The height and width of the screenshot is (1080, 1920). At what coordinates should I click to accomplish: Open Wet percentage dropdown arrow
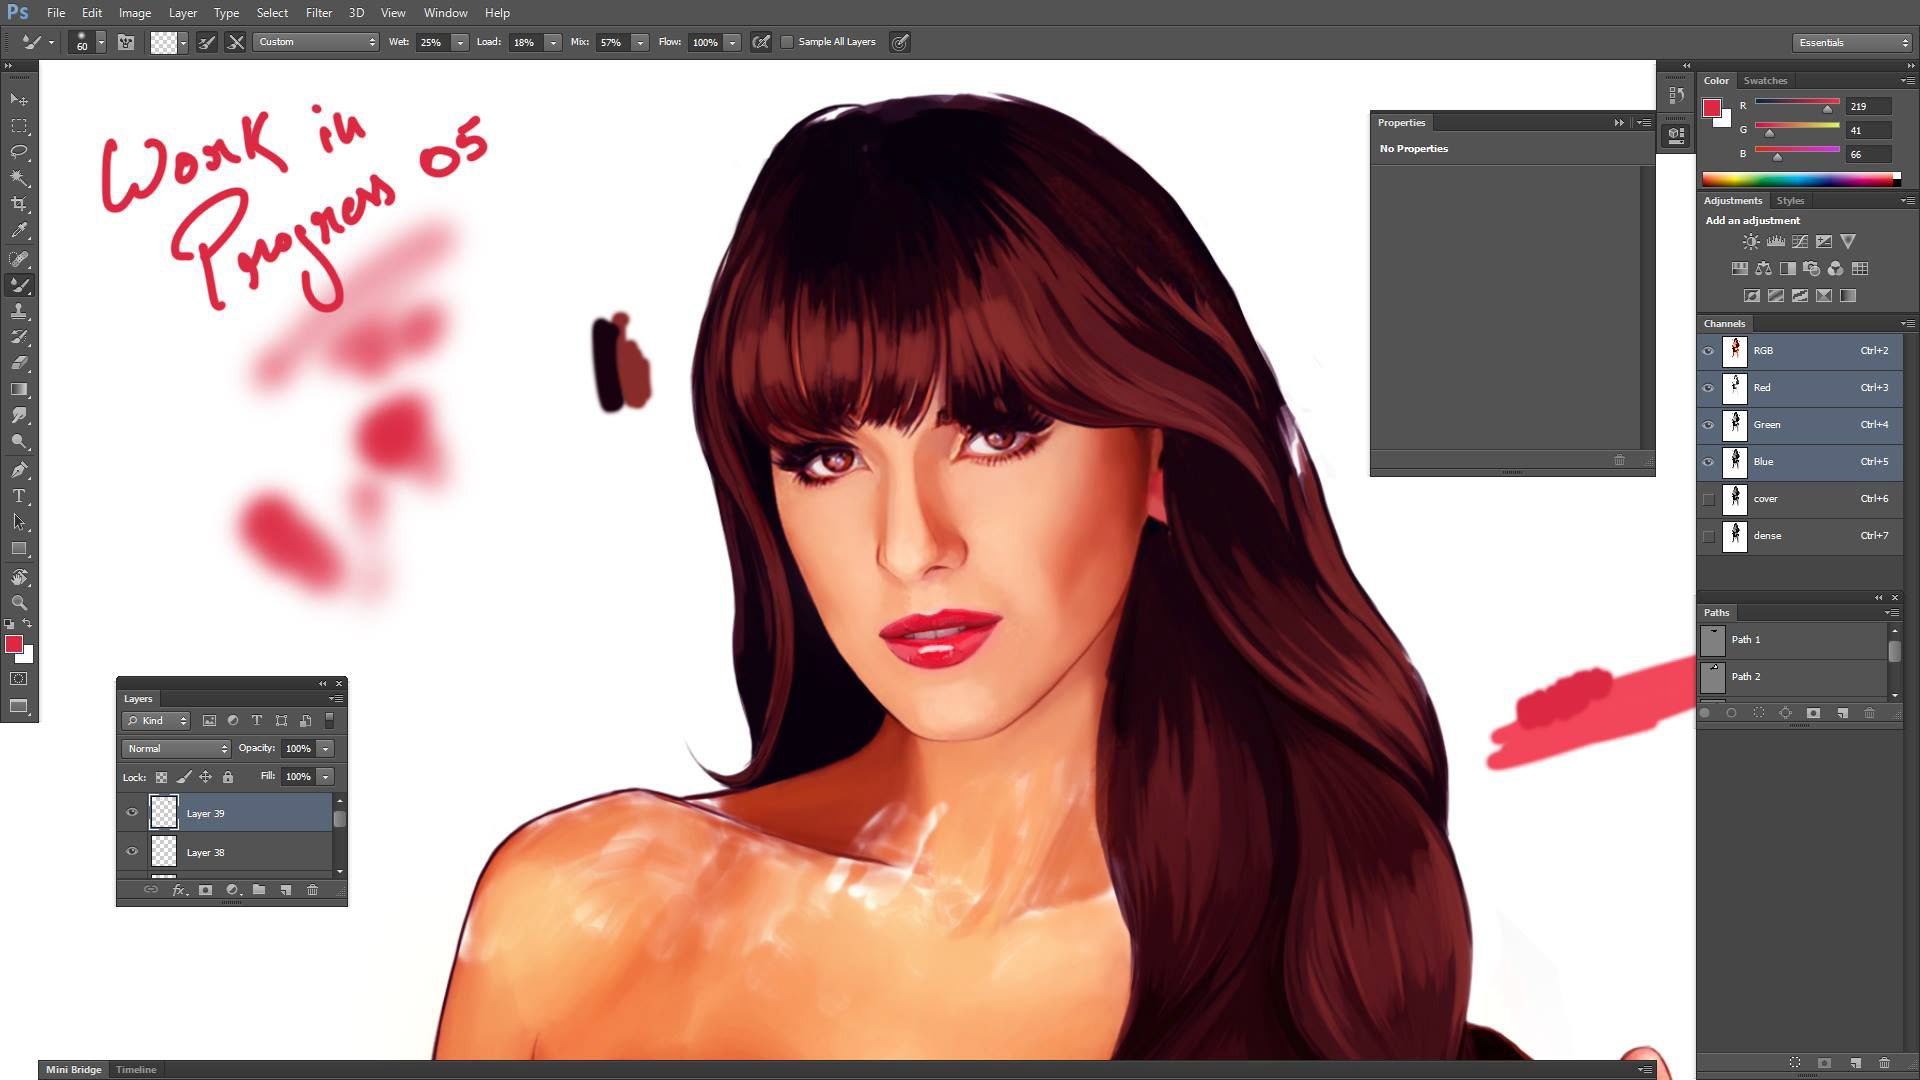(460, 42)
